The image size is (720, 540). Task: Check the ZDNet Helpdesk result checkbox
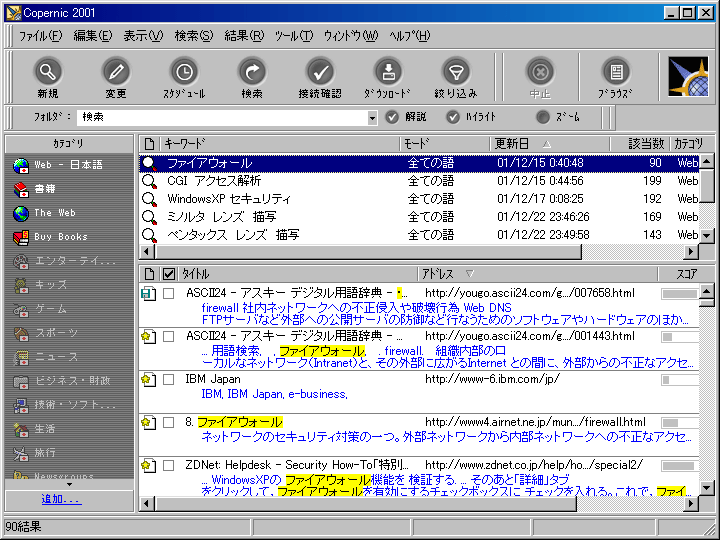[169, 466]
